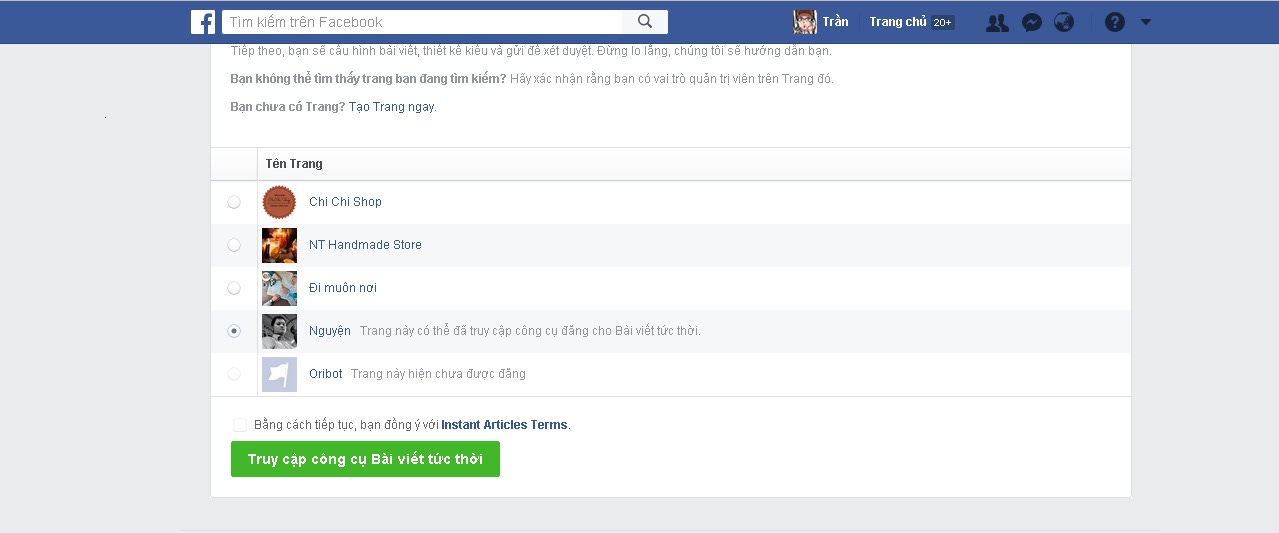The width and height of the screenshot is (1279, 533).
Task: Click the Nguyện page name
Action: point(330,331)
